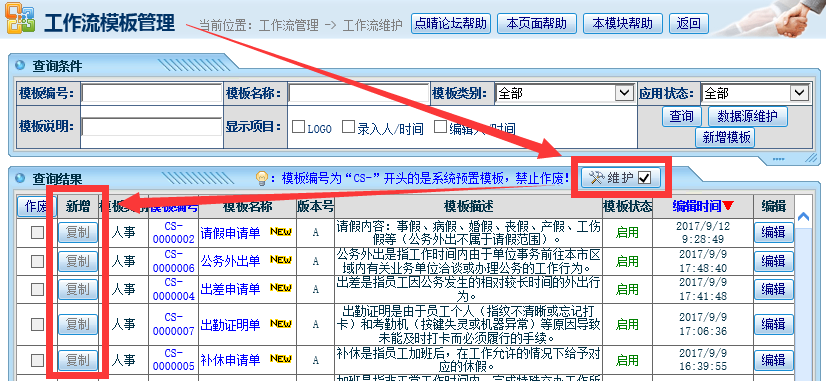Image resolution: width=826 pixels, height=381 pixels.
Task: Click the NEW badge next to 请假申请单
Action: point(281,231)
